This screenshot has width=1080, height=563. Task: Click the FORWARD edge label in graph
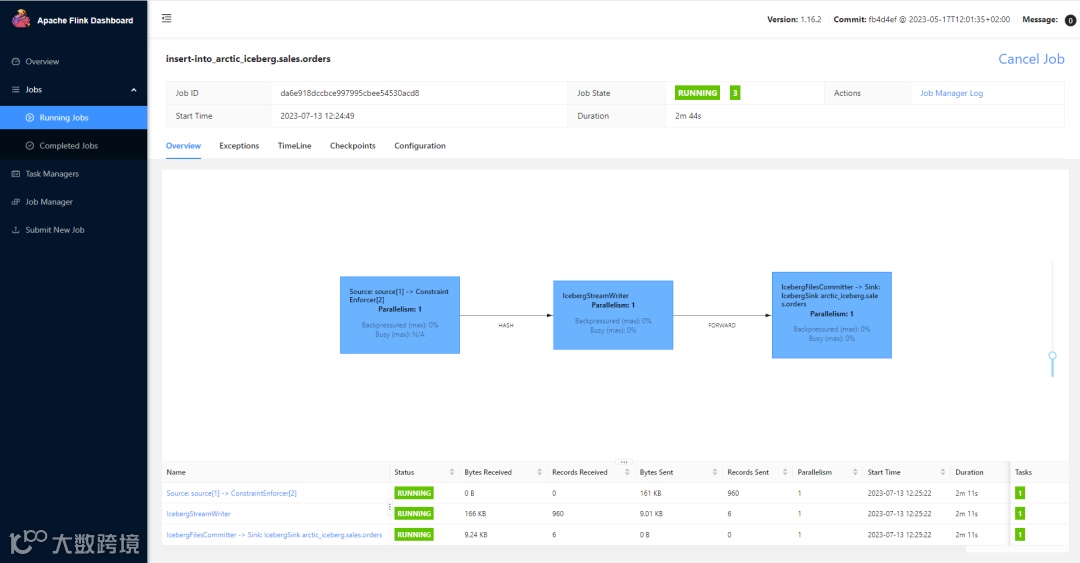point(722,325)
